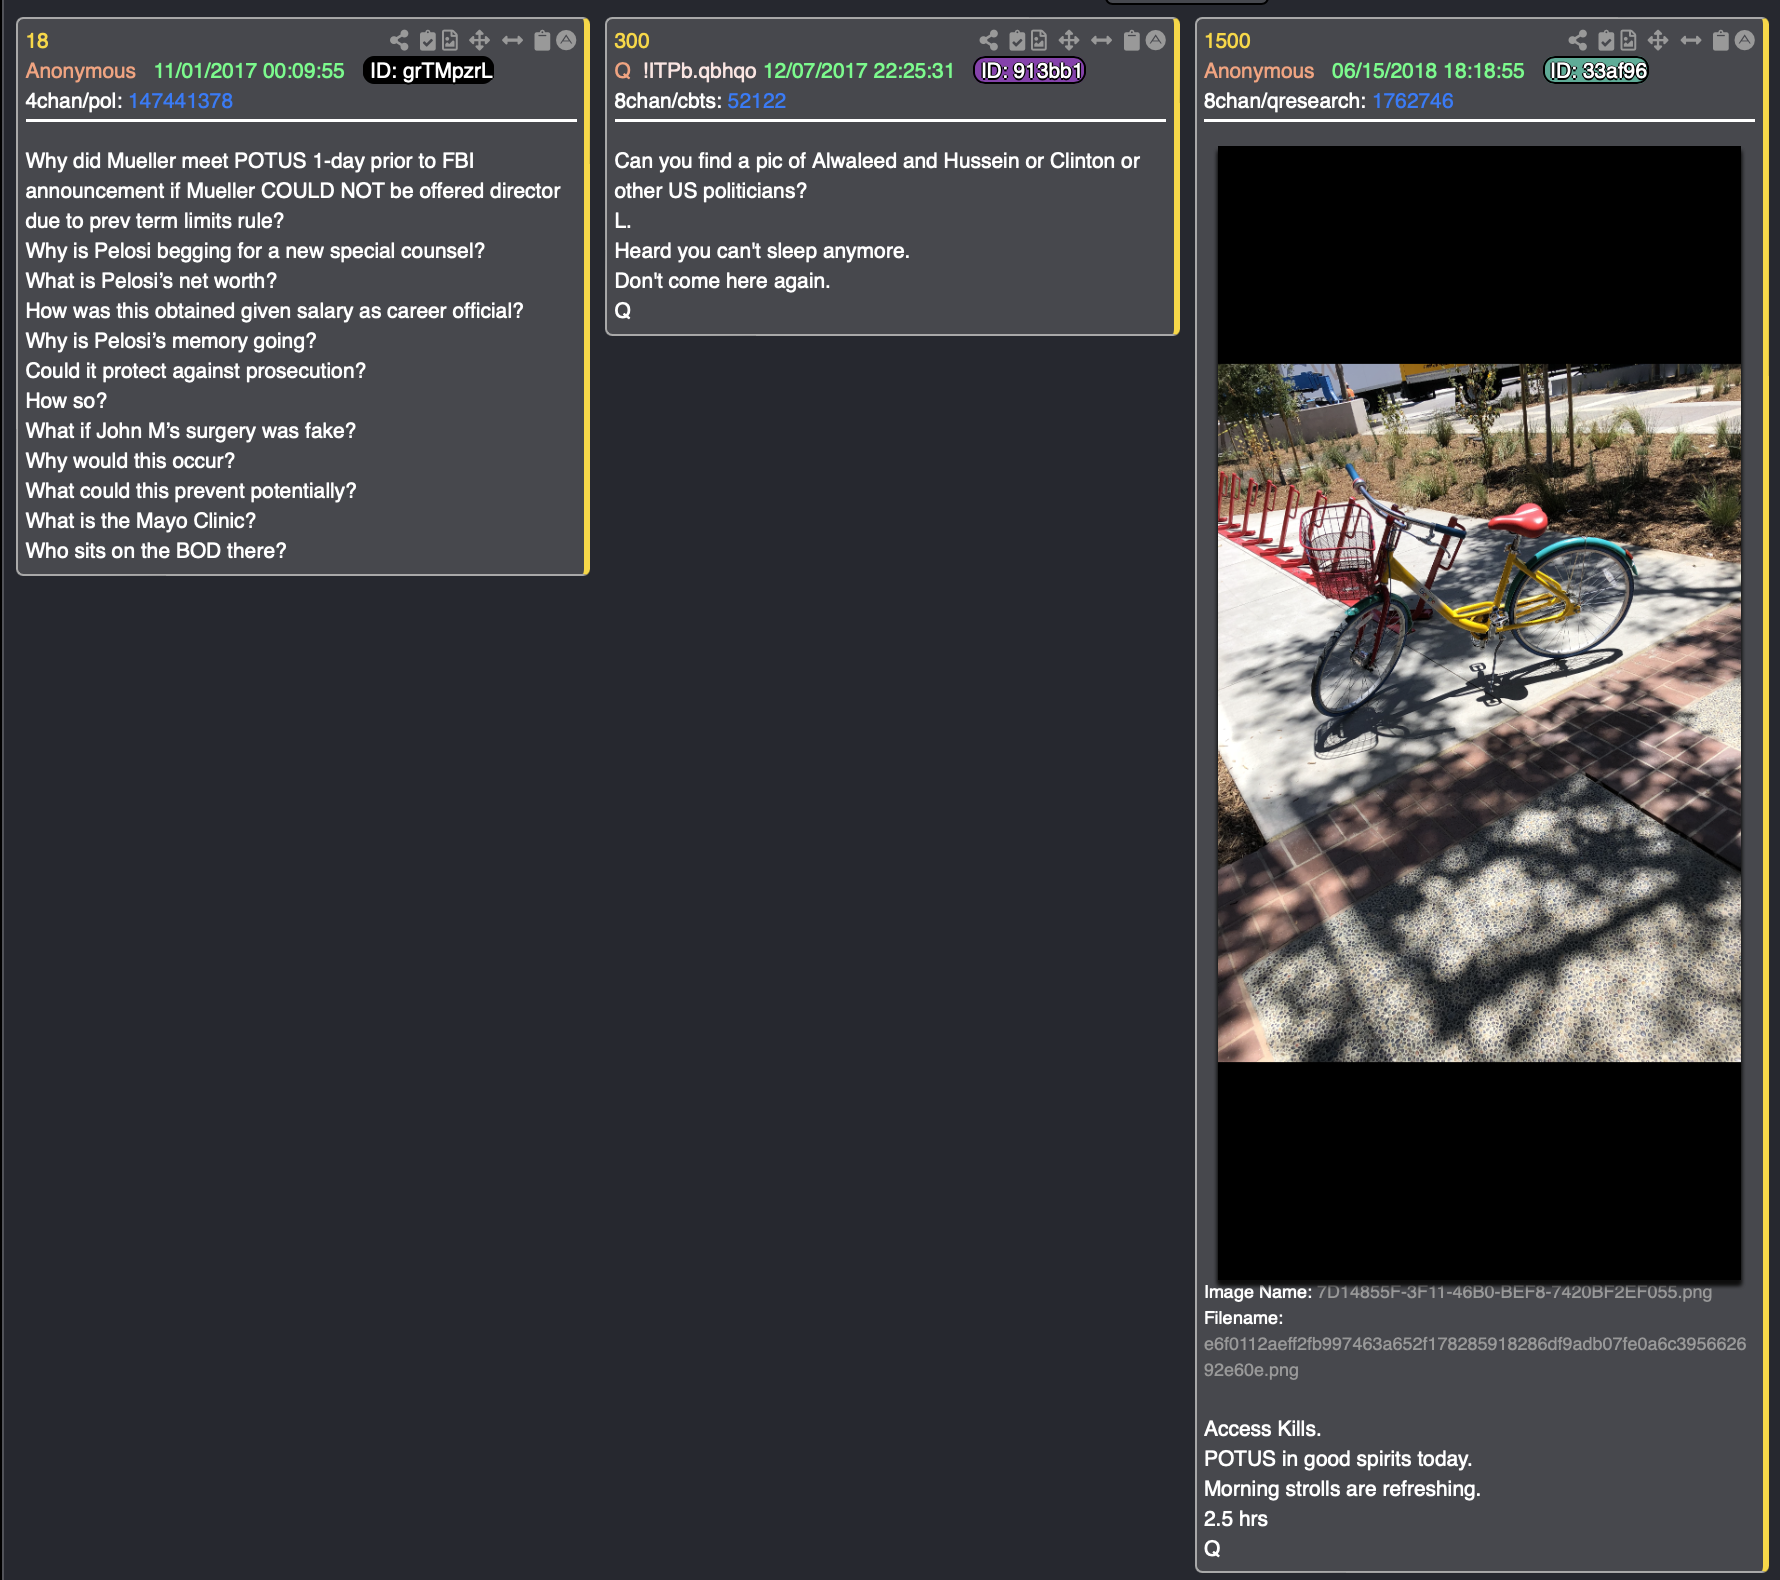Click the Q !ITPb.qbhqo author tripcode
The height and width of the screenshot is (1580, 1780).
point(685,71)
